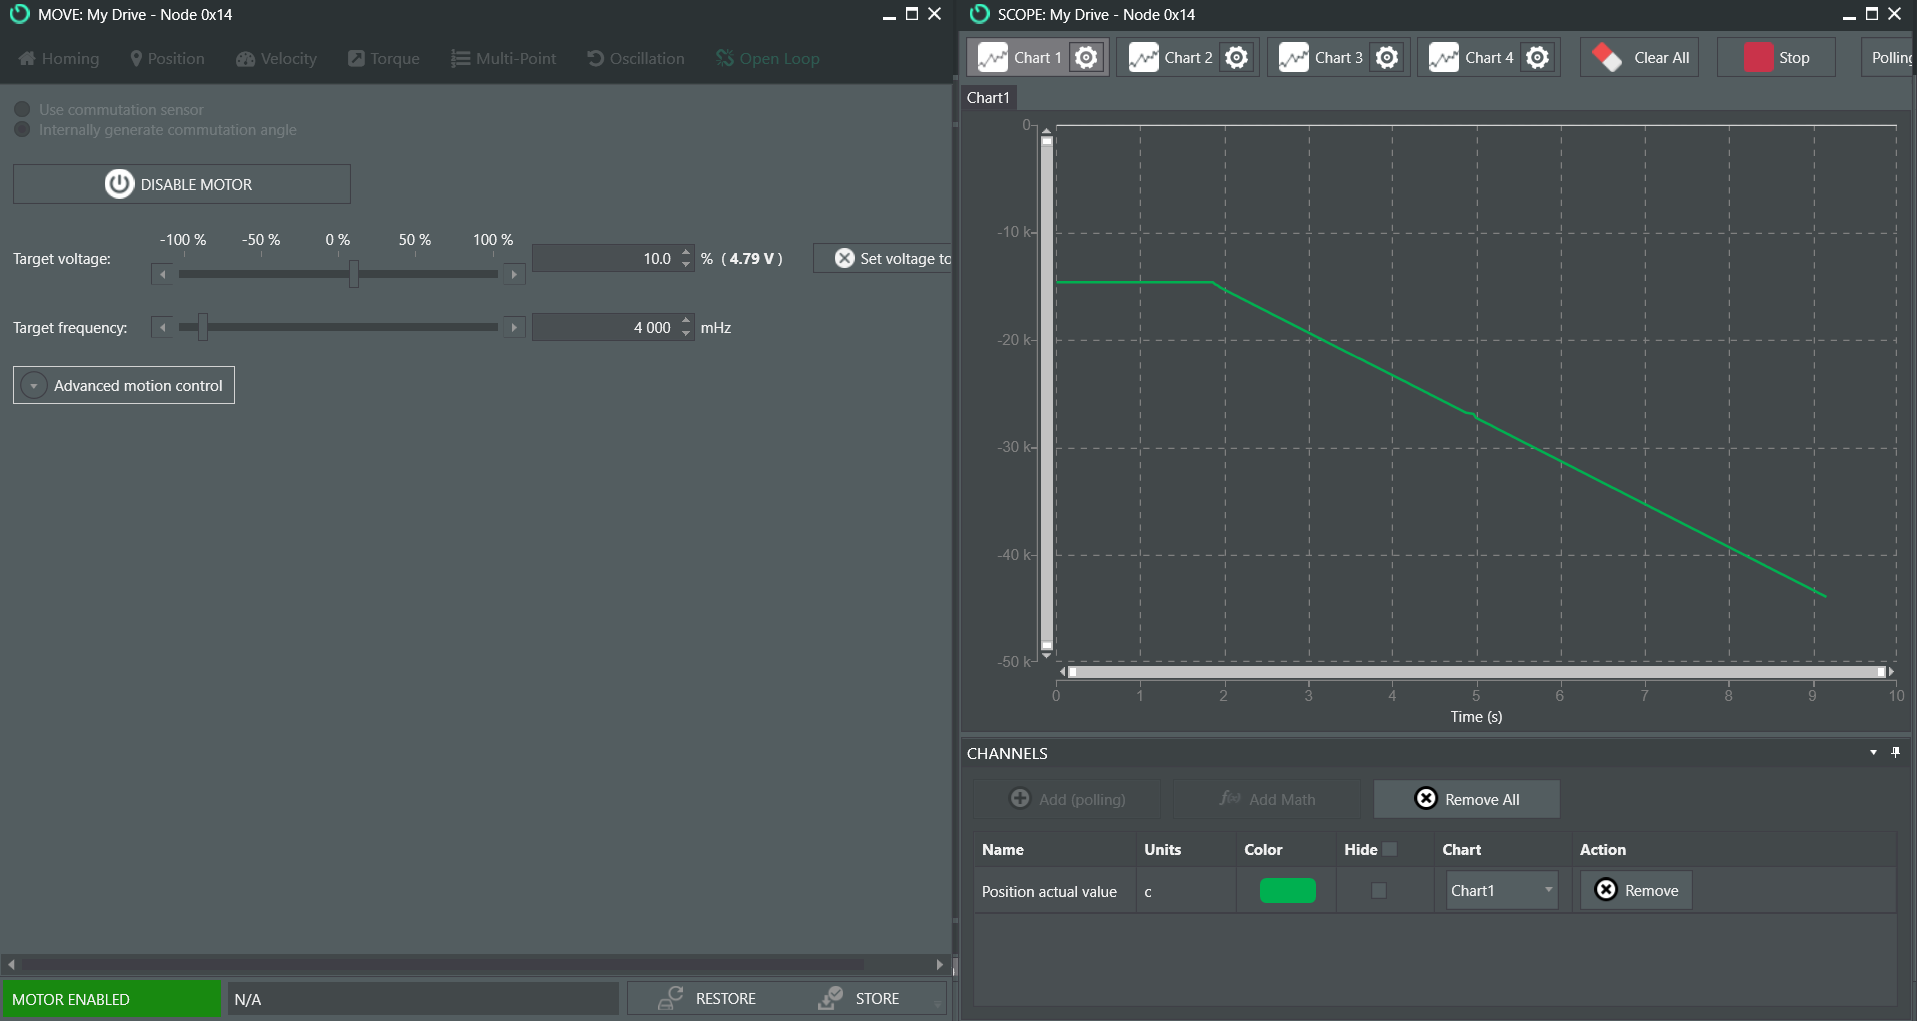This screenshot has width=1917, height=1021.
Task: Select the Open Loop tab
Action: tap(767, 58)
